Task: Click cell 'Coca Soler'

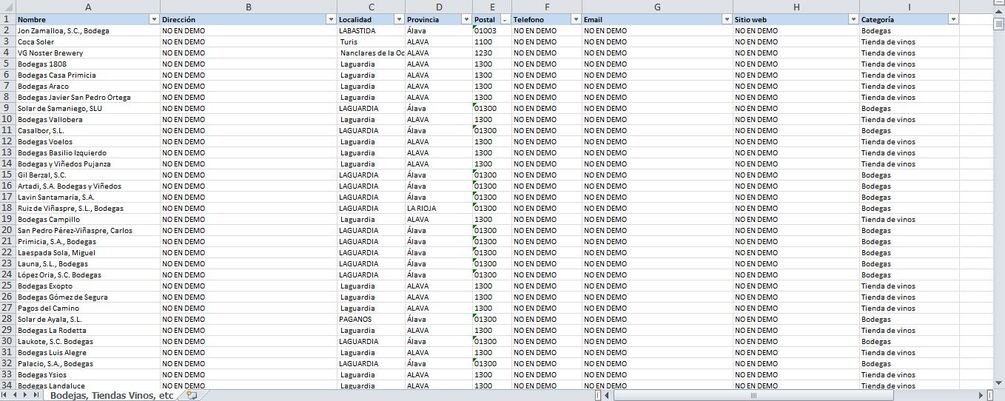Action: 88,42
